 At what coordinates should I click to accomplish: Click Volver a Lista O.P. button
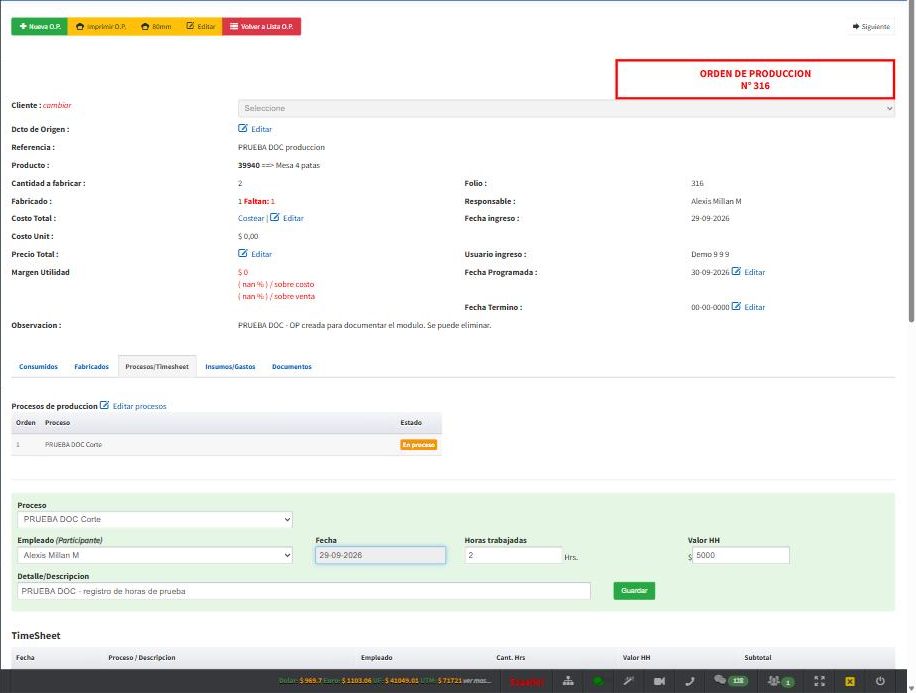[x=261, y=26]
